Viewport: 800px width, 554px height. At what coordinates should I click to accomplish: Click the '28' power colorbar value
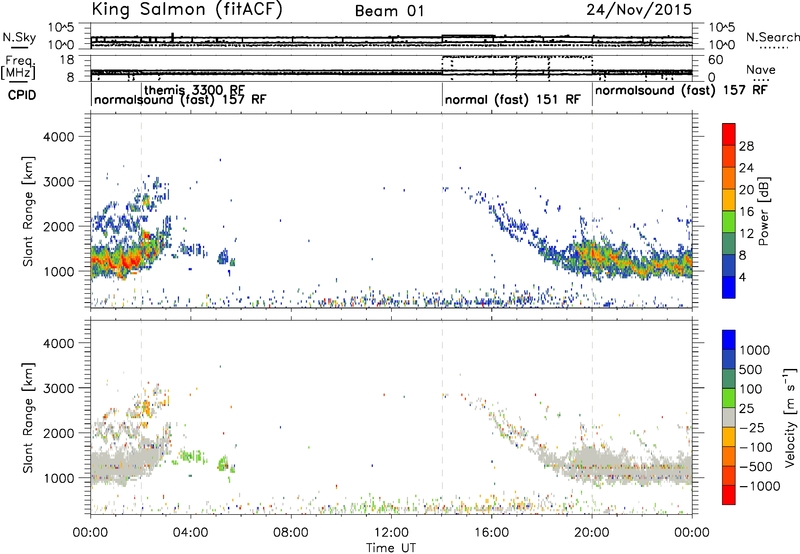(x=746, y=146)
